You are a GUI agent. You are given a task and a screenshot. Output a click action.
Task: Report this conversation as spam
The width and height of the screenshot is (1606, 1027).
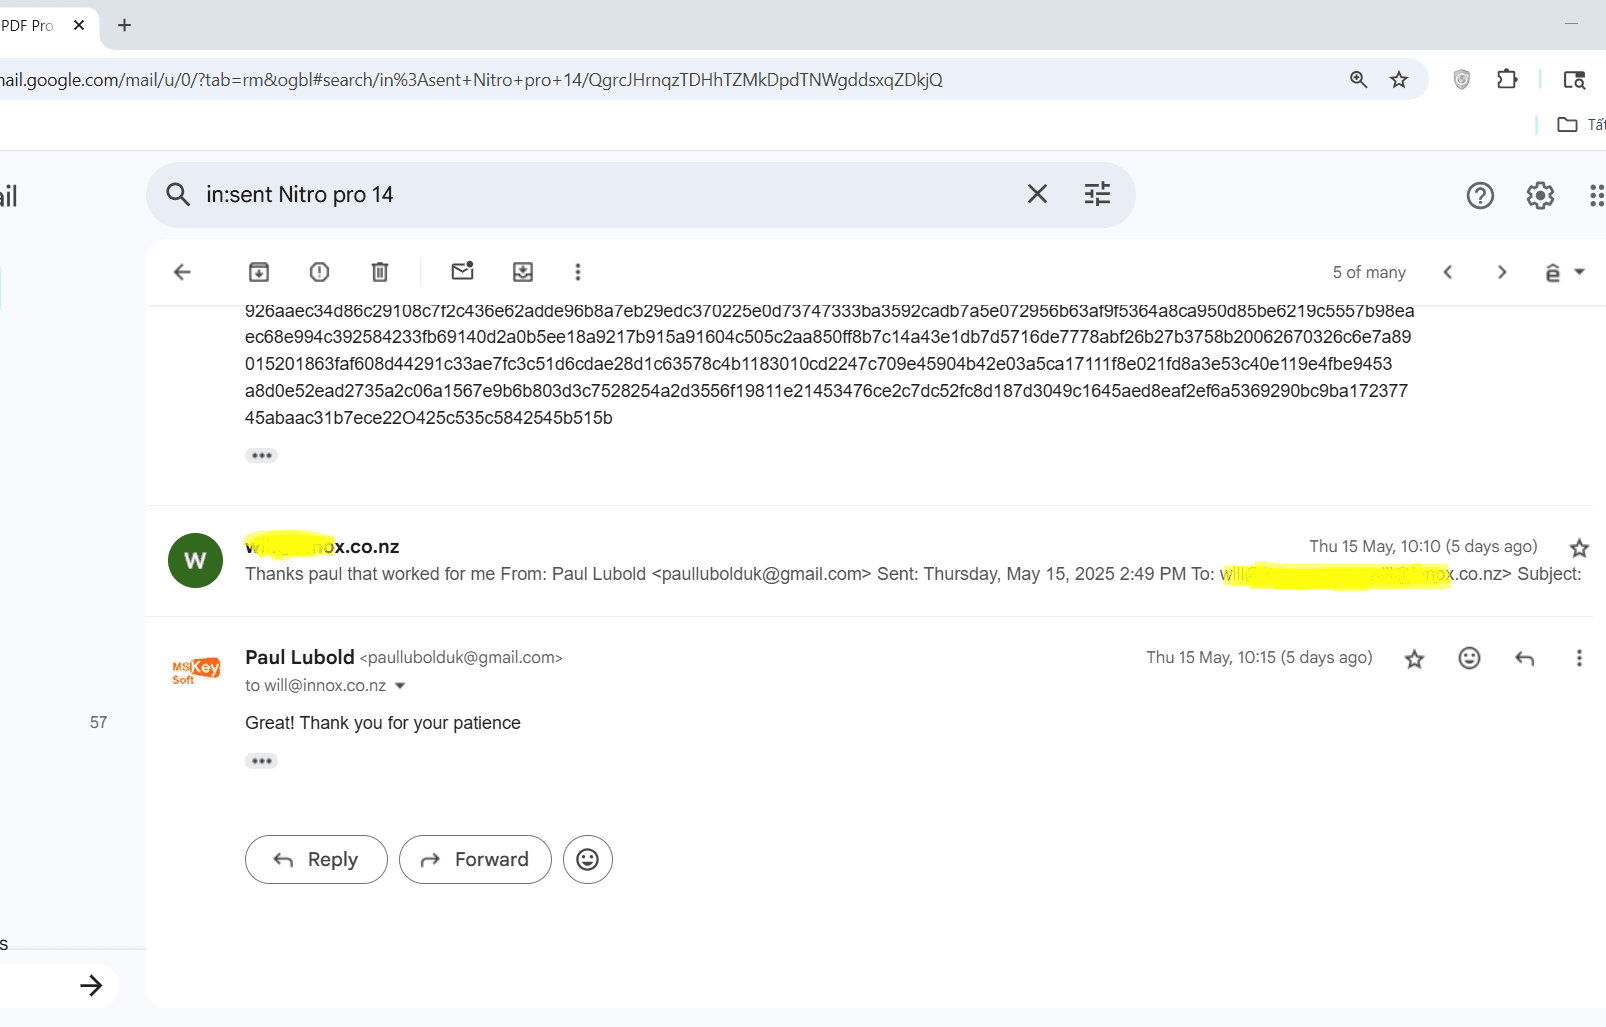click(x=319, y=272)
